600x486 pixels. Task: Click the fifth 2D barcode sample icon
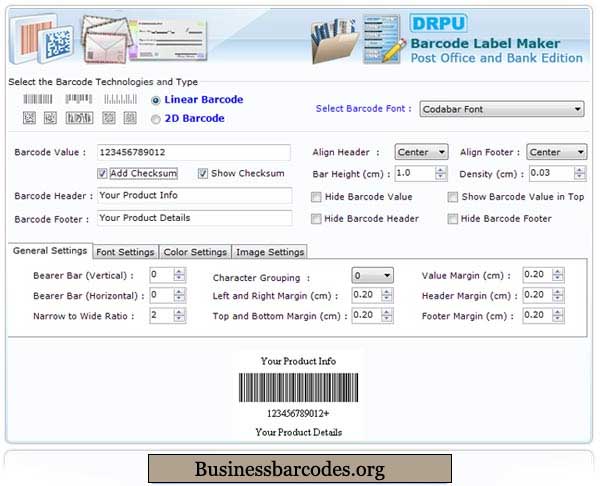pyautogui.click(x=130, y=118)
